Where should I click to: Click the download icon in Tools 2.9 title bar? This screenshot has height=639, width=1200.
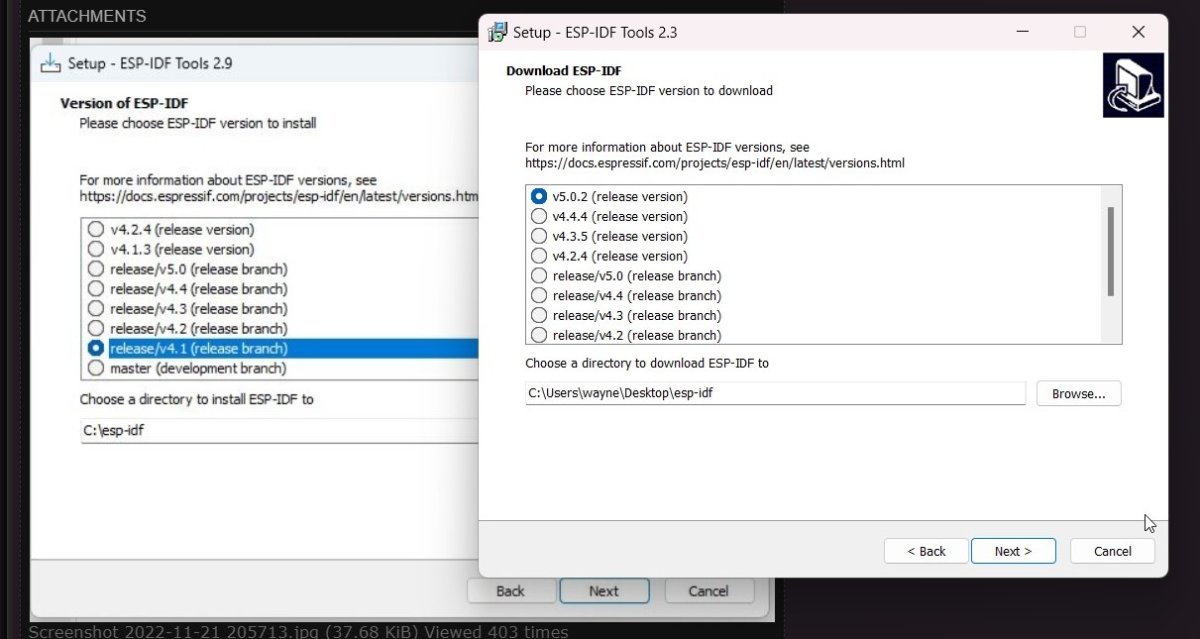49,63
